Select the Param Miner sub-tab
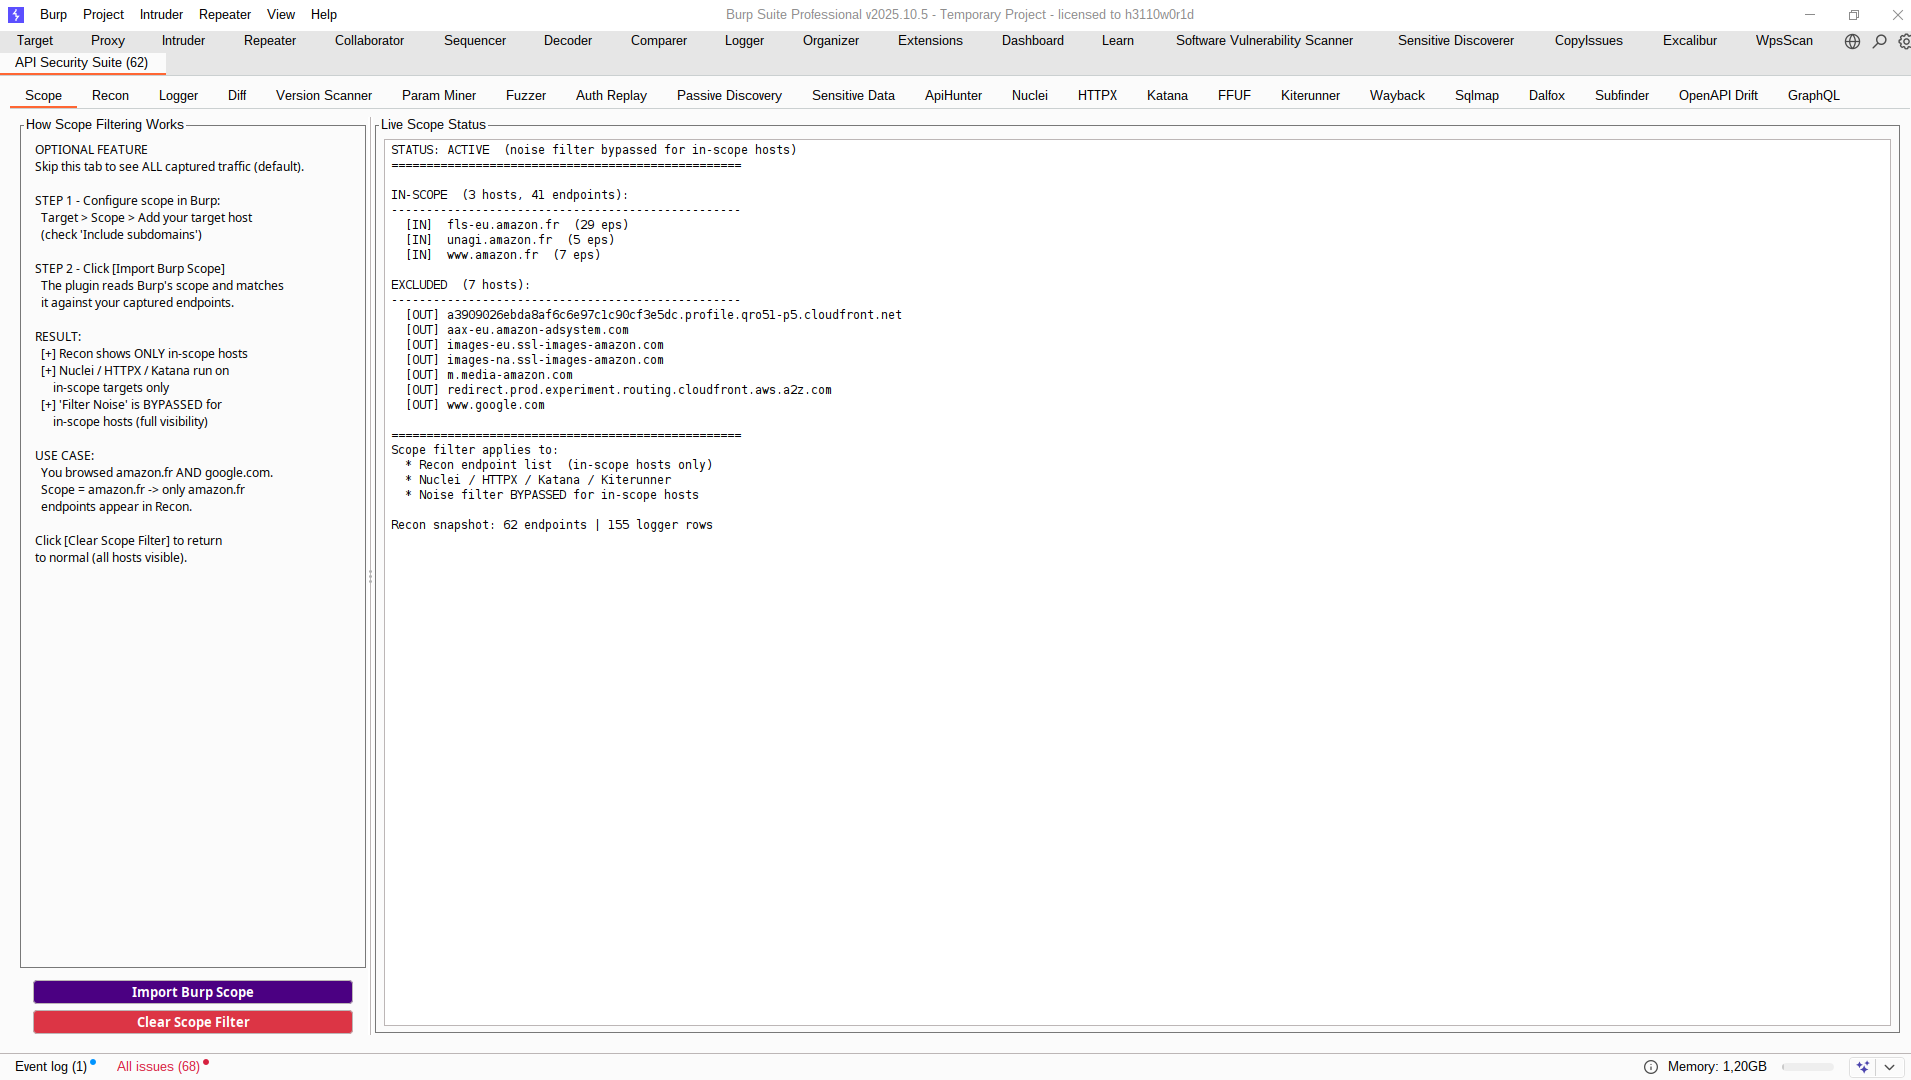1911x1080 pixels. [439, 96]
